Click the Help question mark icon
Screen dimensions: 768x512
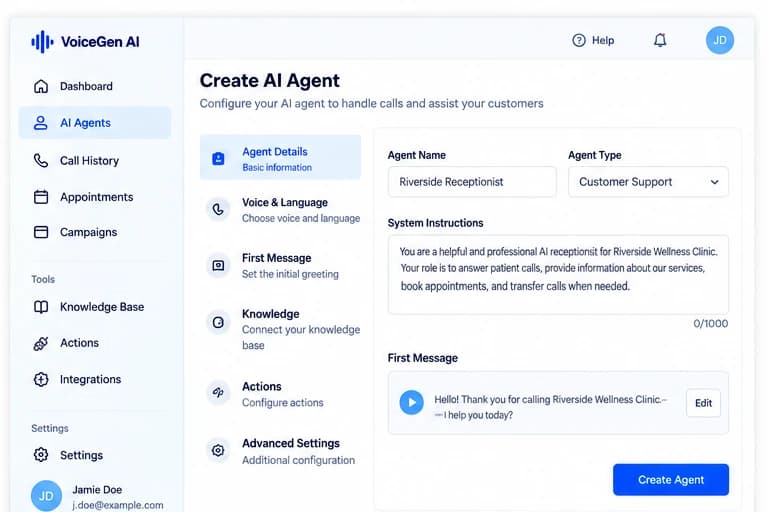pos(578,40)
